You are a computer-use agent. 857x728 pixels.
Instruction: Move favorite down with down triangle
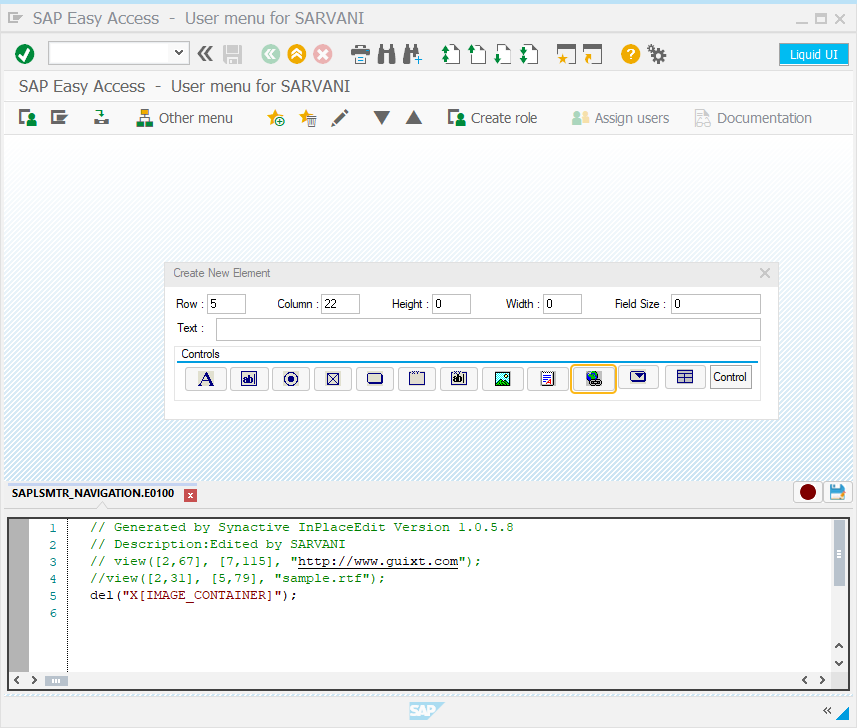(x=381, y=118)
